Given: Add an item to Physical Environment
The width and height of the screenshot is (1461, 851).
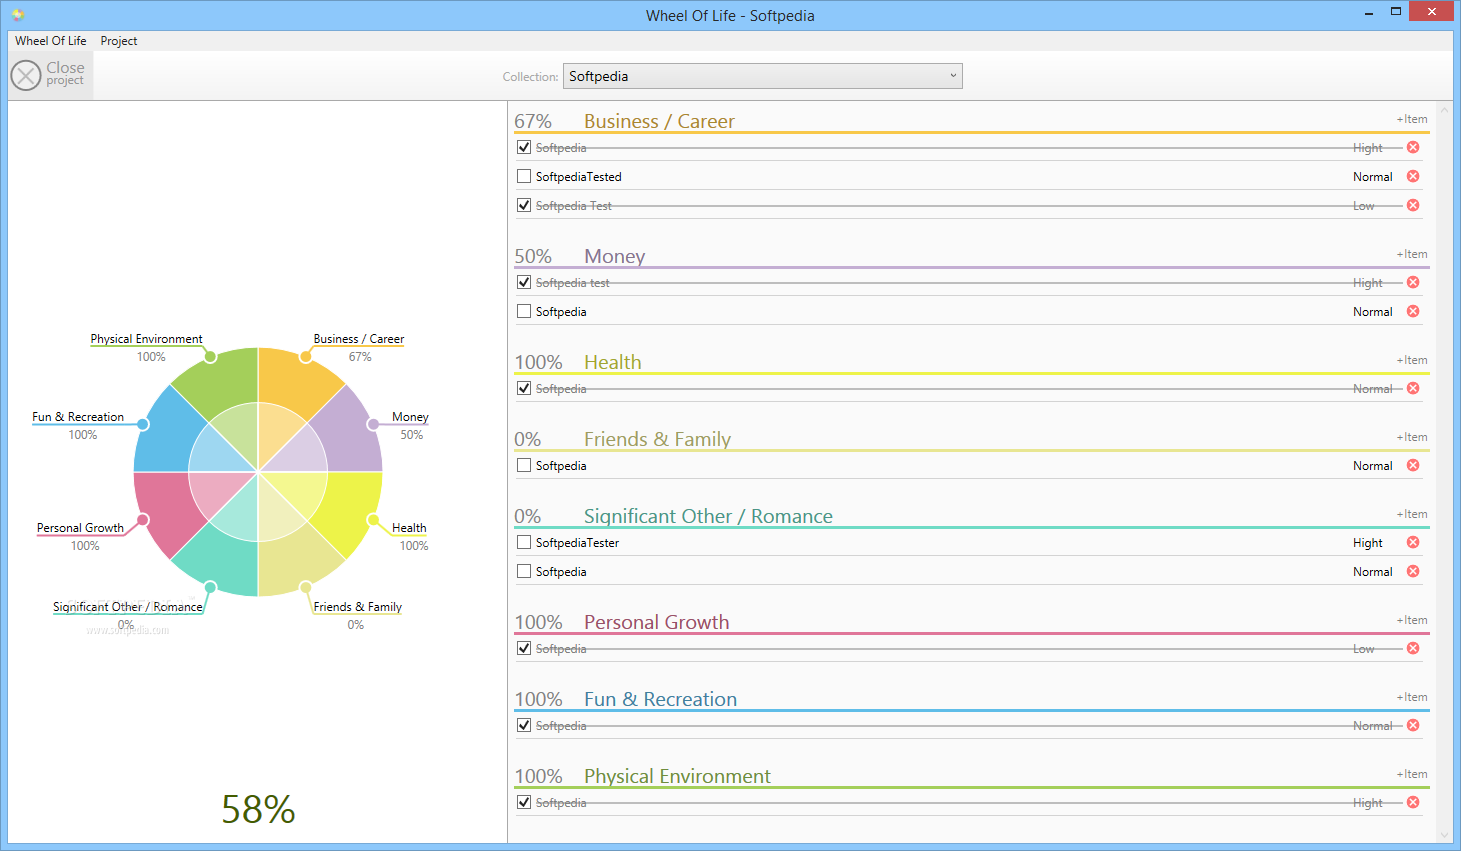Looking at the screenshot, I should coord(1412,774).
